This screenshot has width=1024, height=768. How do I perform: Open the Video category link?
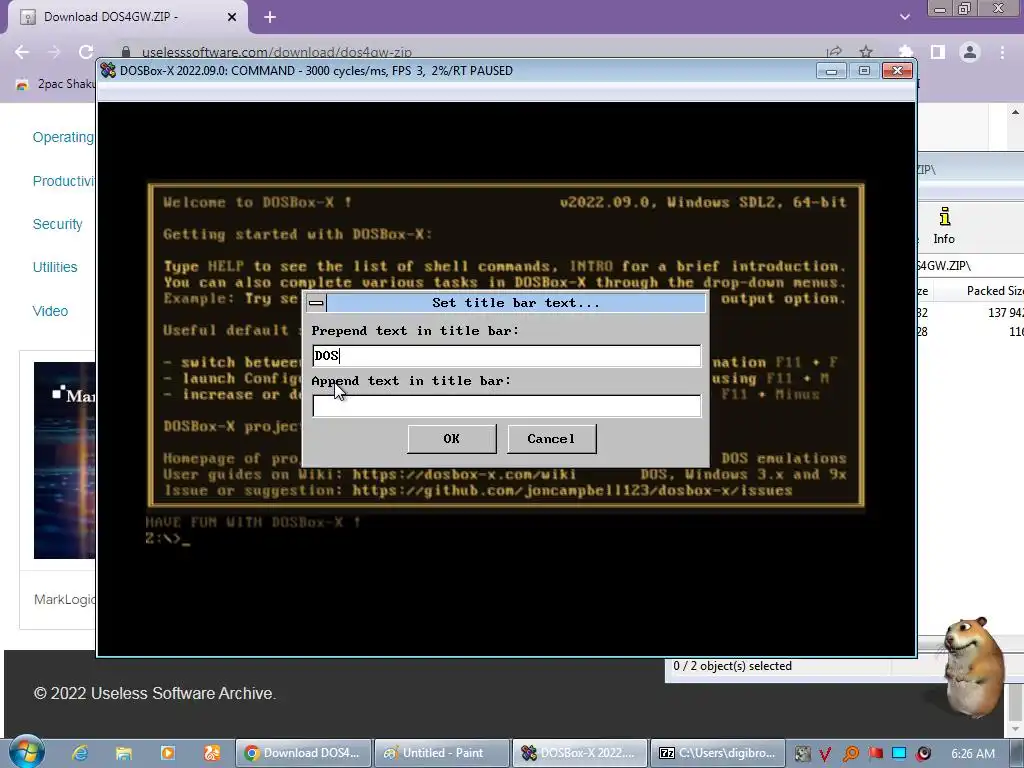click(x=50, y=311)
